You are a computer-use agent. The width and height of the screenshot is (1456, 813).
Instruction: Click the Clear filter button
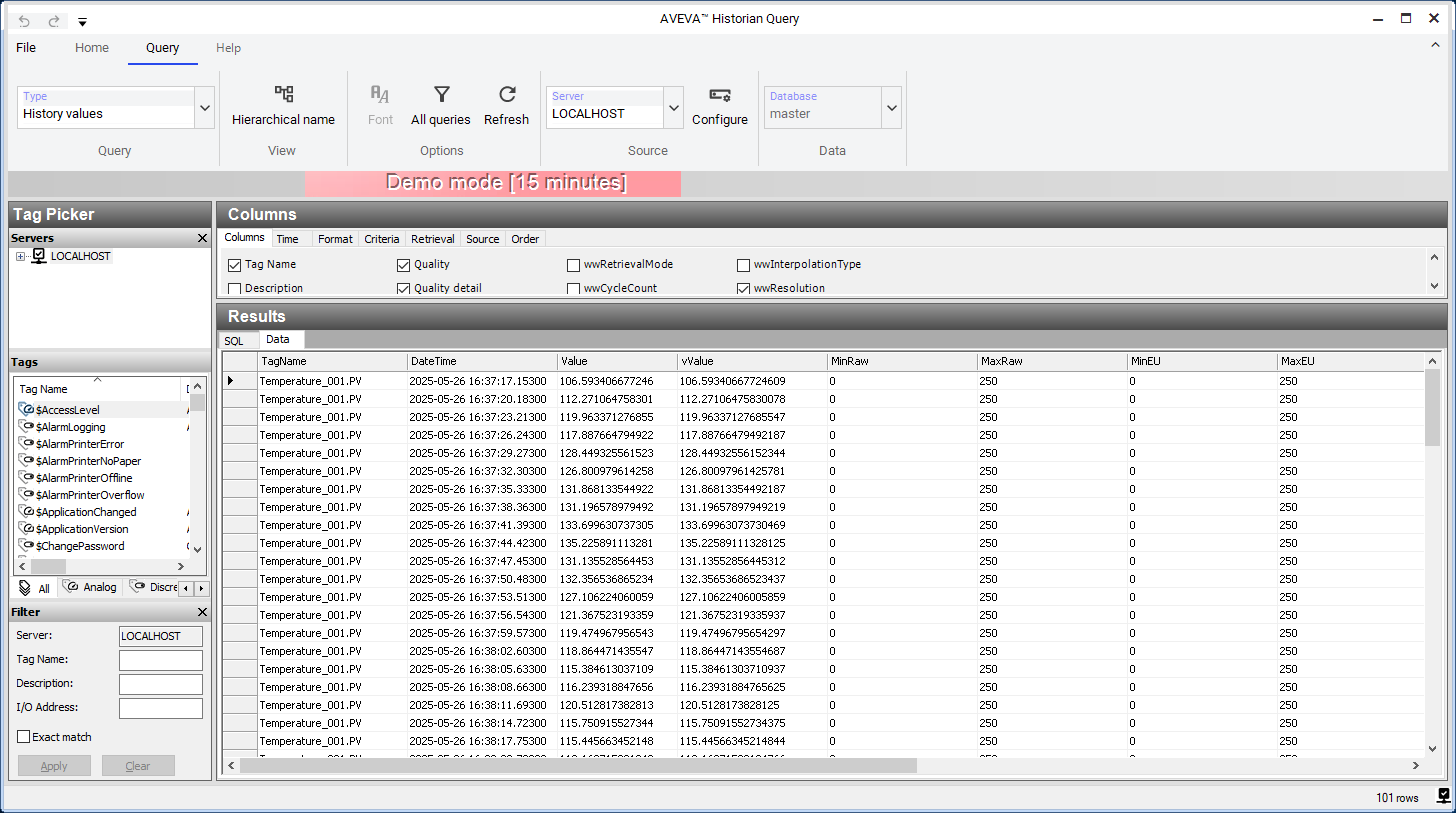pyautogui.click(x=138, y=766)
